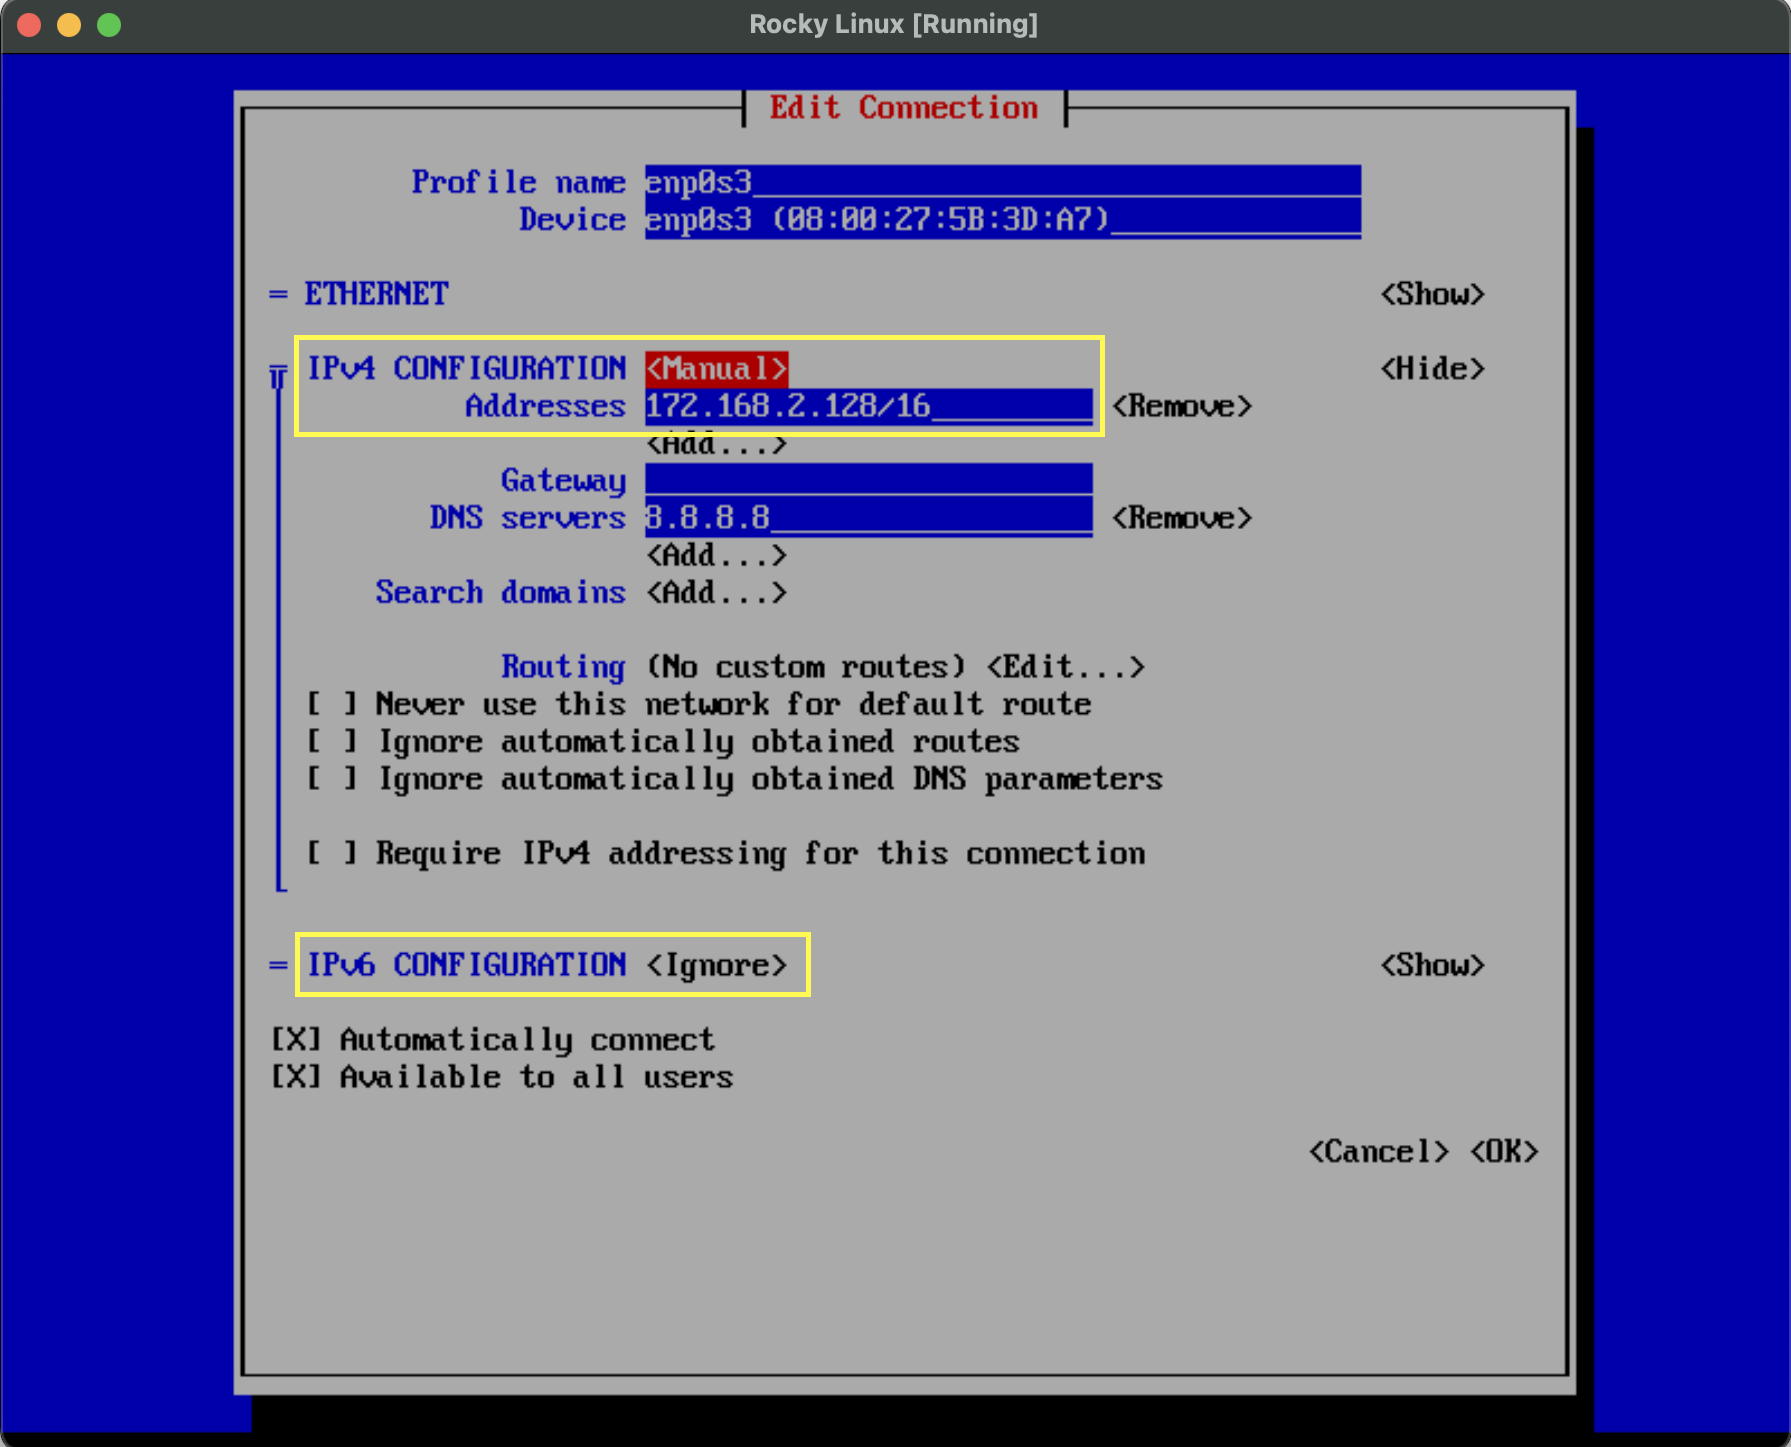
Task: Enable 'Ignore automatically obtained routes' checkbox
Action: pos(332,742)
